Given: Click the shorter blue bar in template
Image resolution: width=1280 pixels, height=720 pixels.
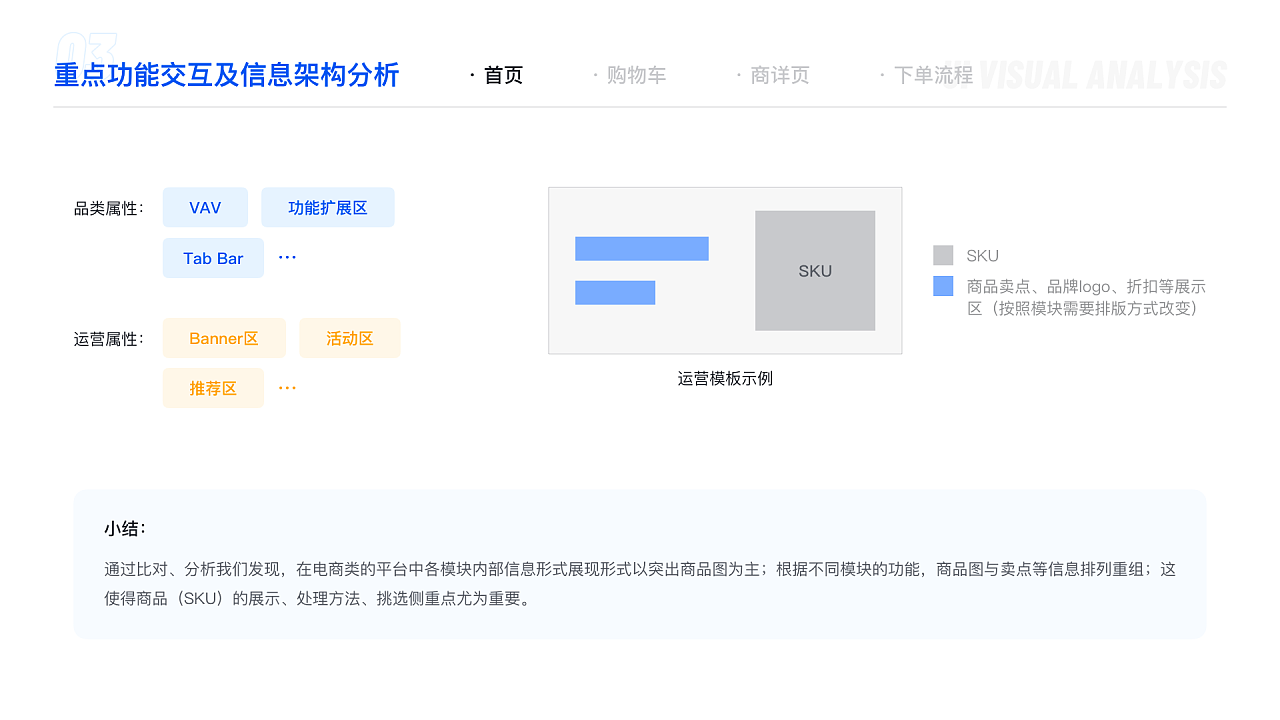Looking at the screenshot, I should click(x=615, y=292).
